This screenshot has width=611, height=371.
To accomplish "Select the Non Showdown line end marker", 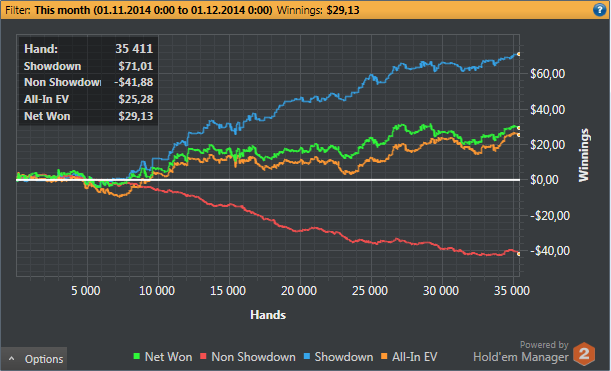I will 519,254.
